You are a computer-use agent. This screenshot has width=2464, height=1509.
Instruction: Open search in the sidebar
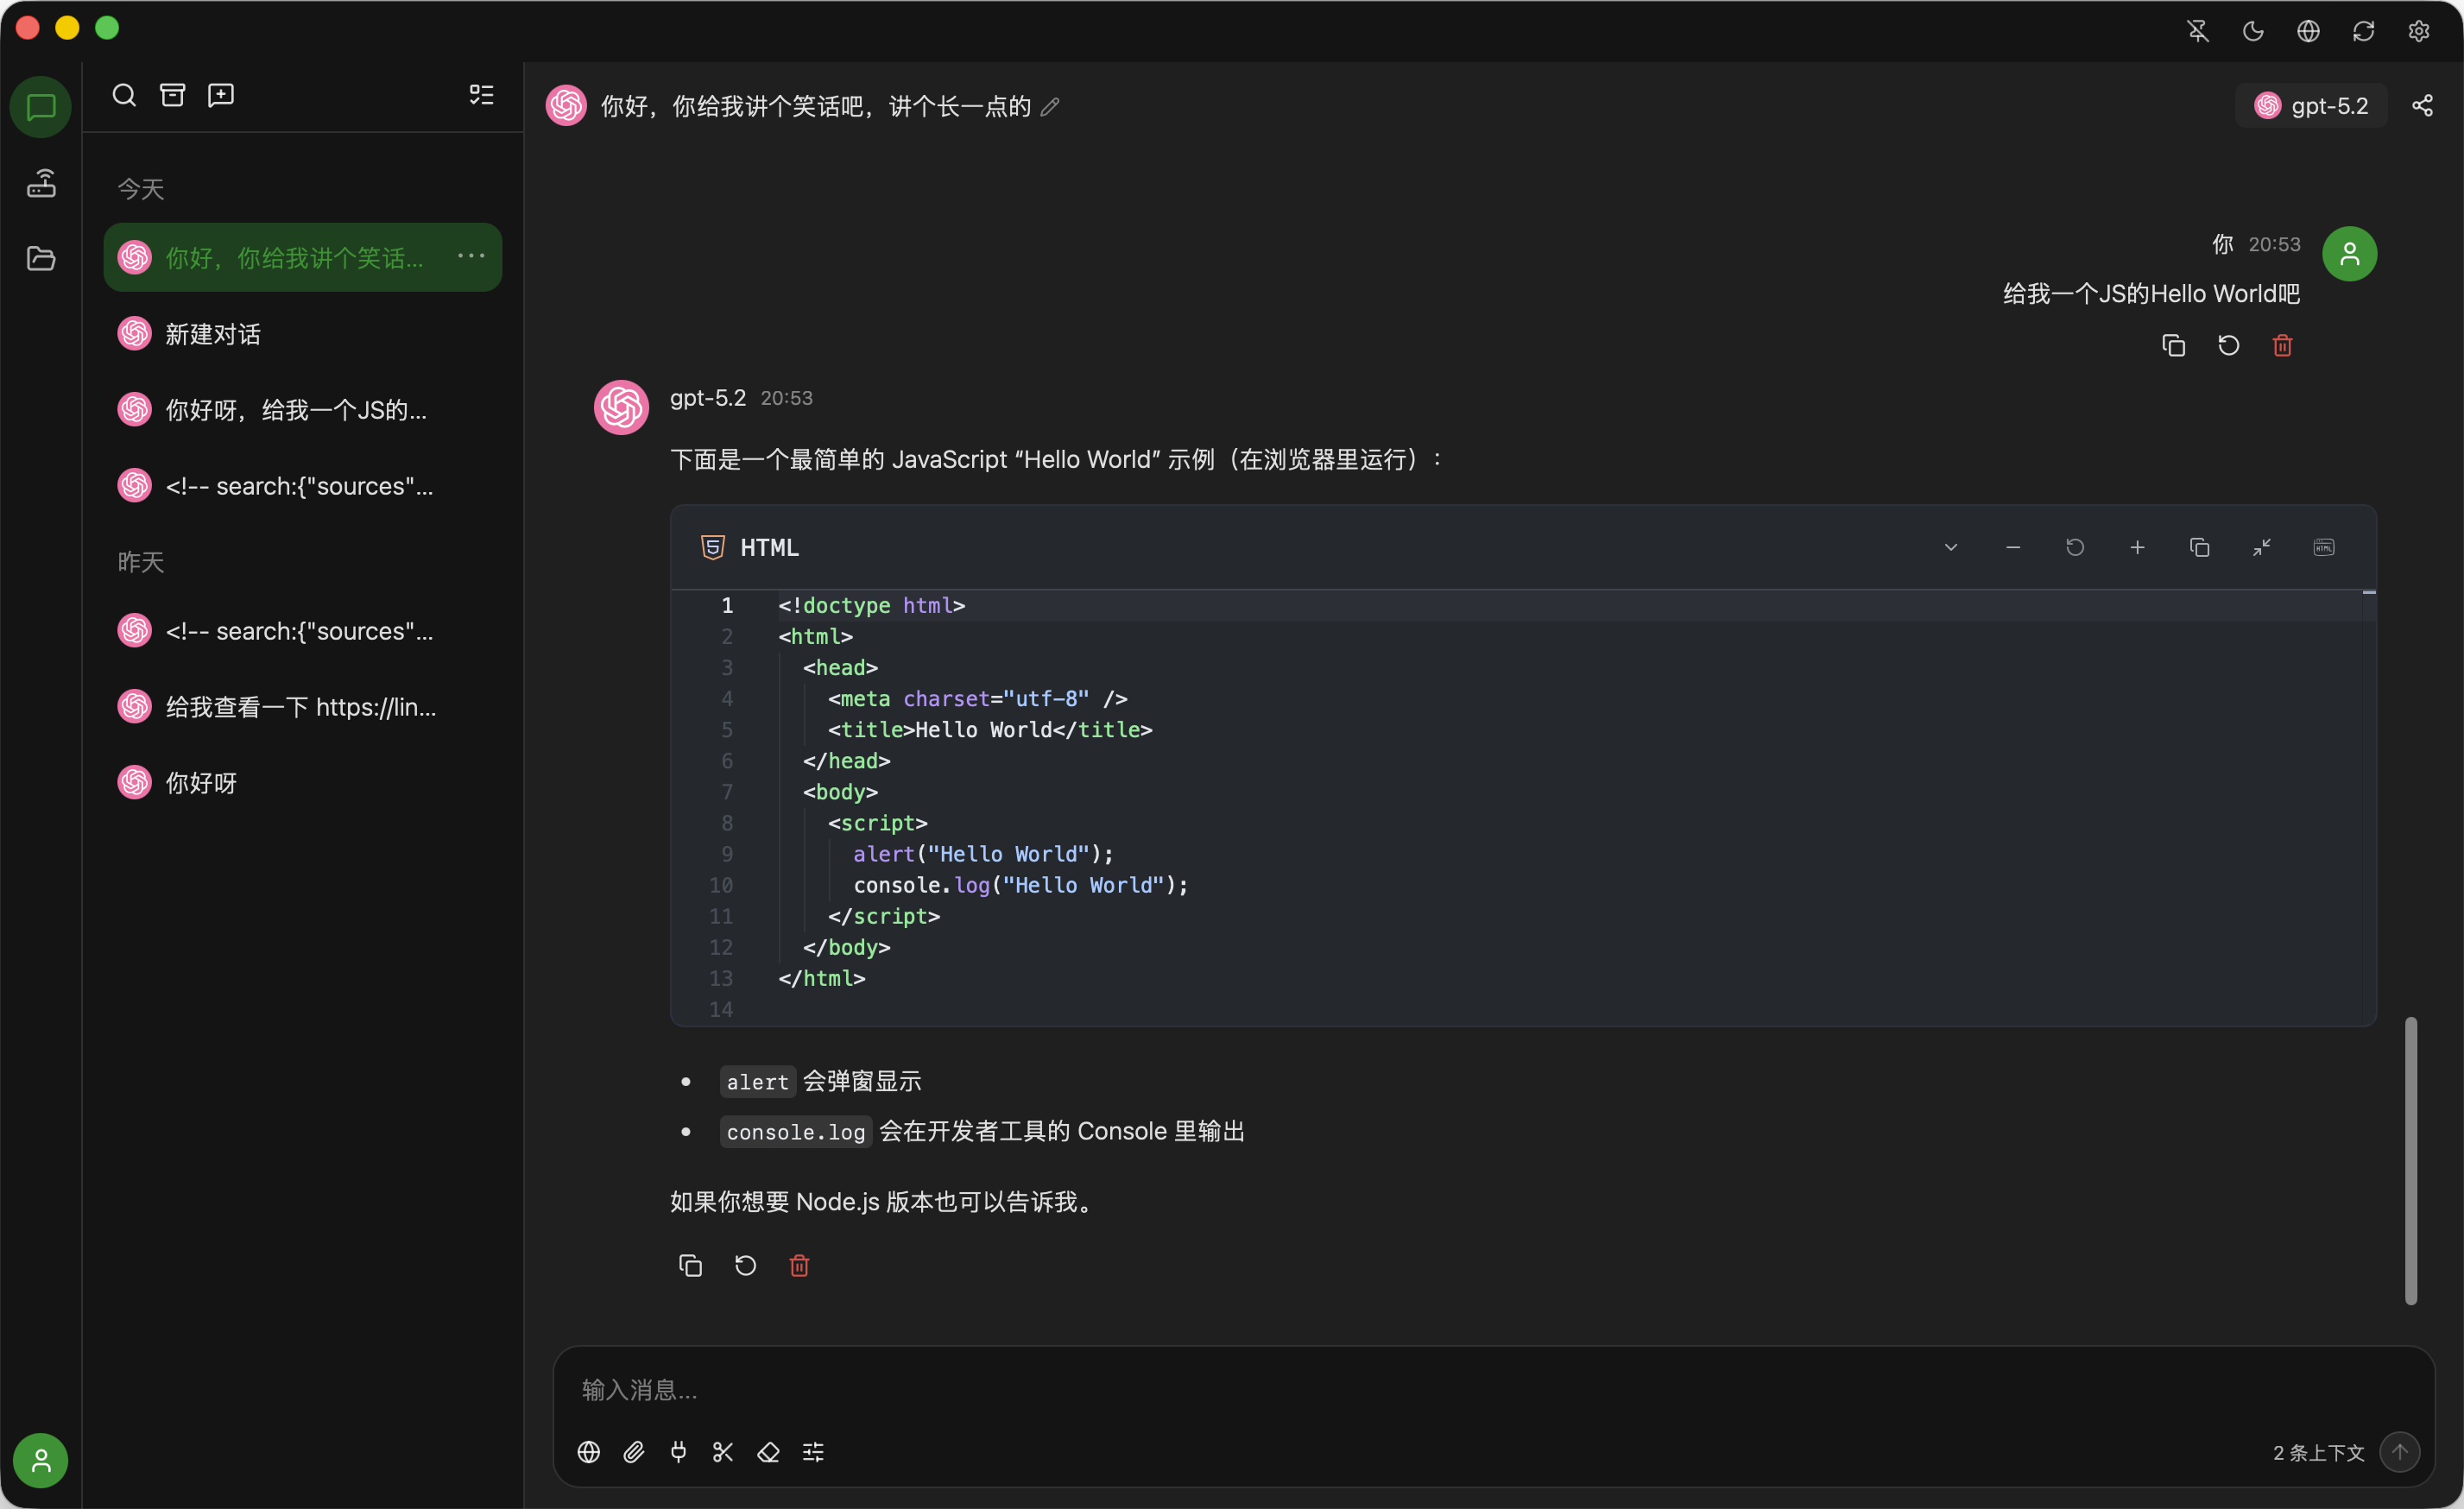coord(124,94)
